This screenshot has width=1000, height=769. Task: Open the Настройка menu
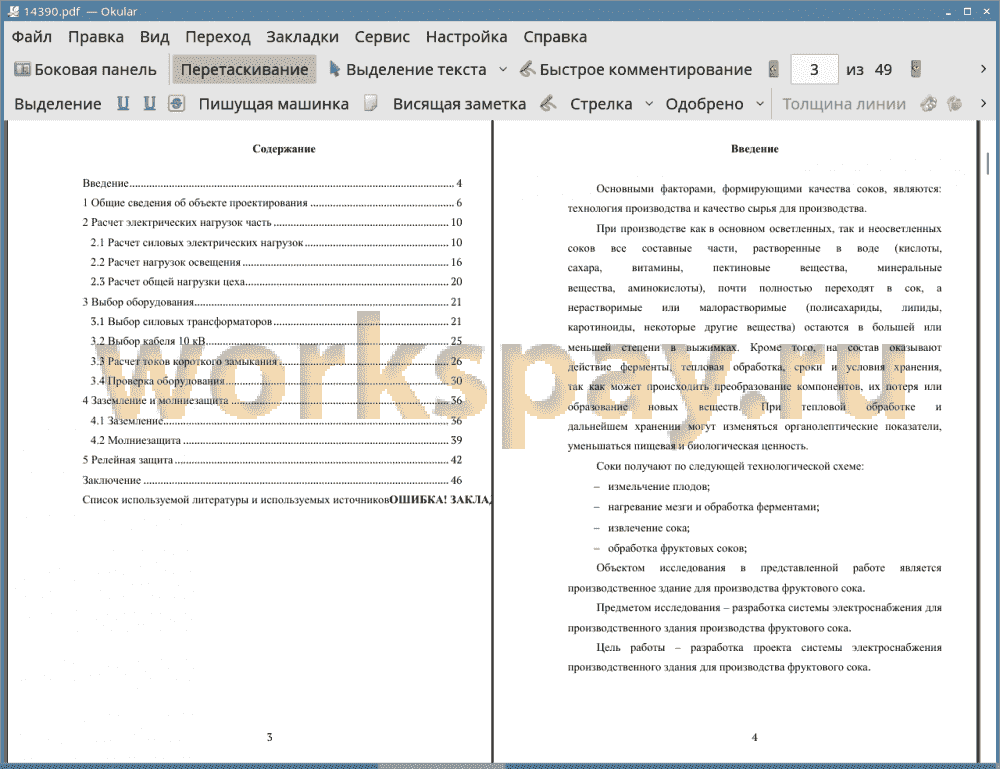466,37
